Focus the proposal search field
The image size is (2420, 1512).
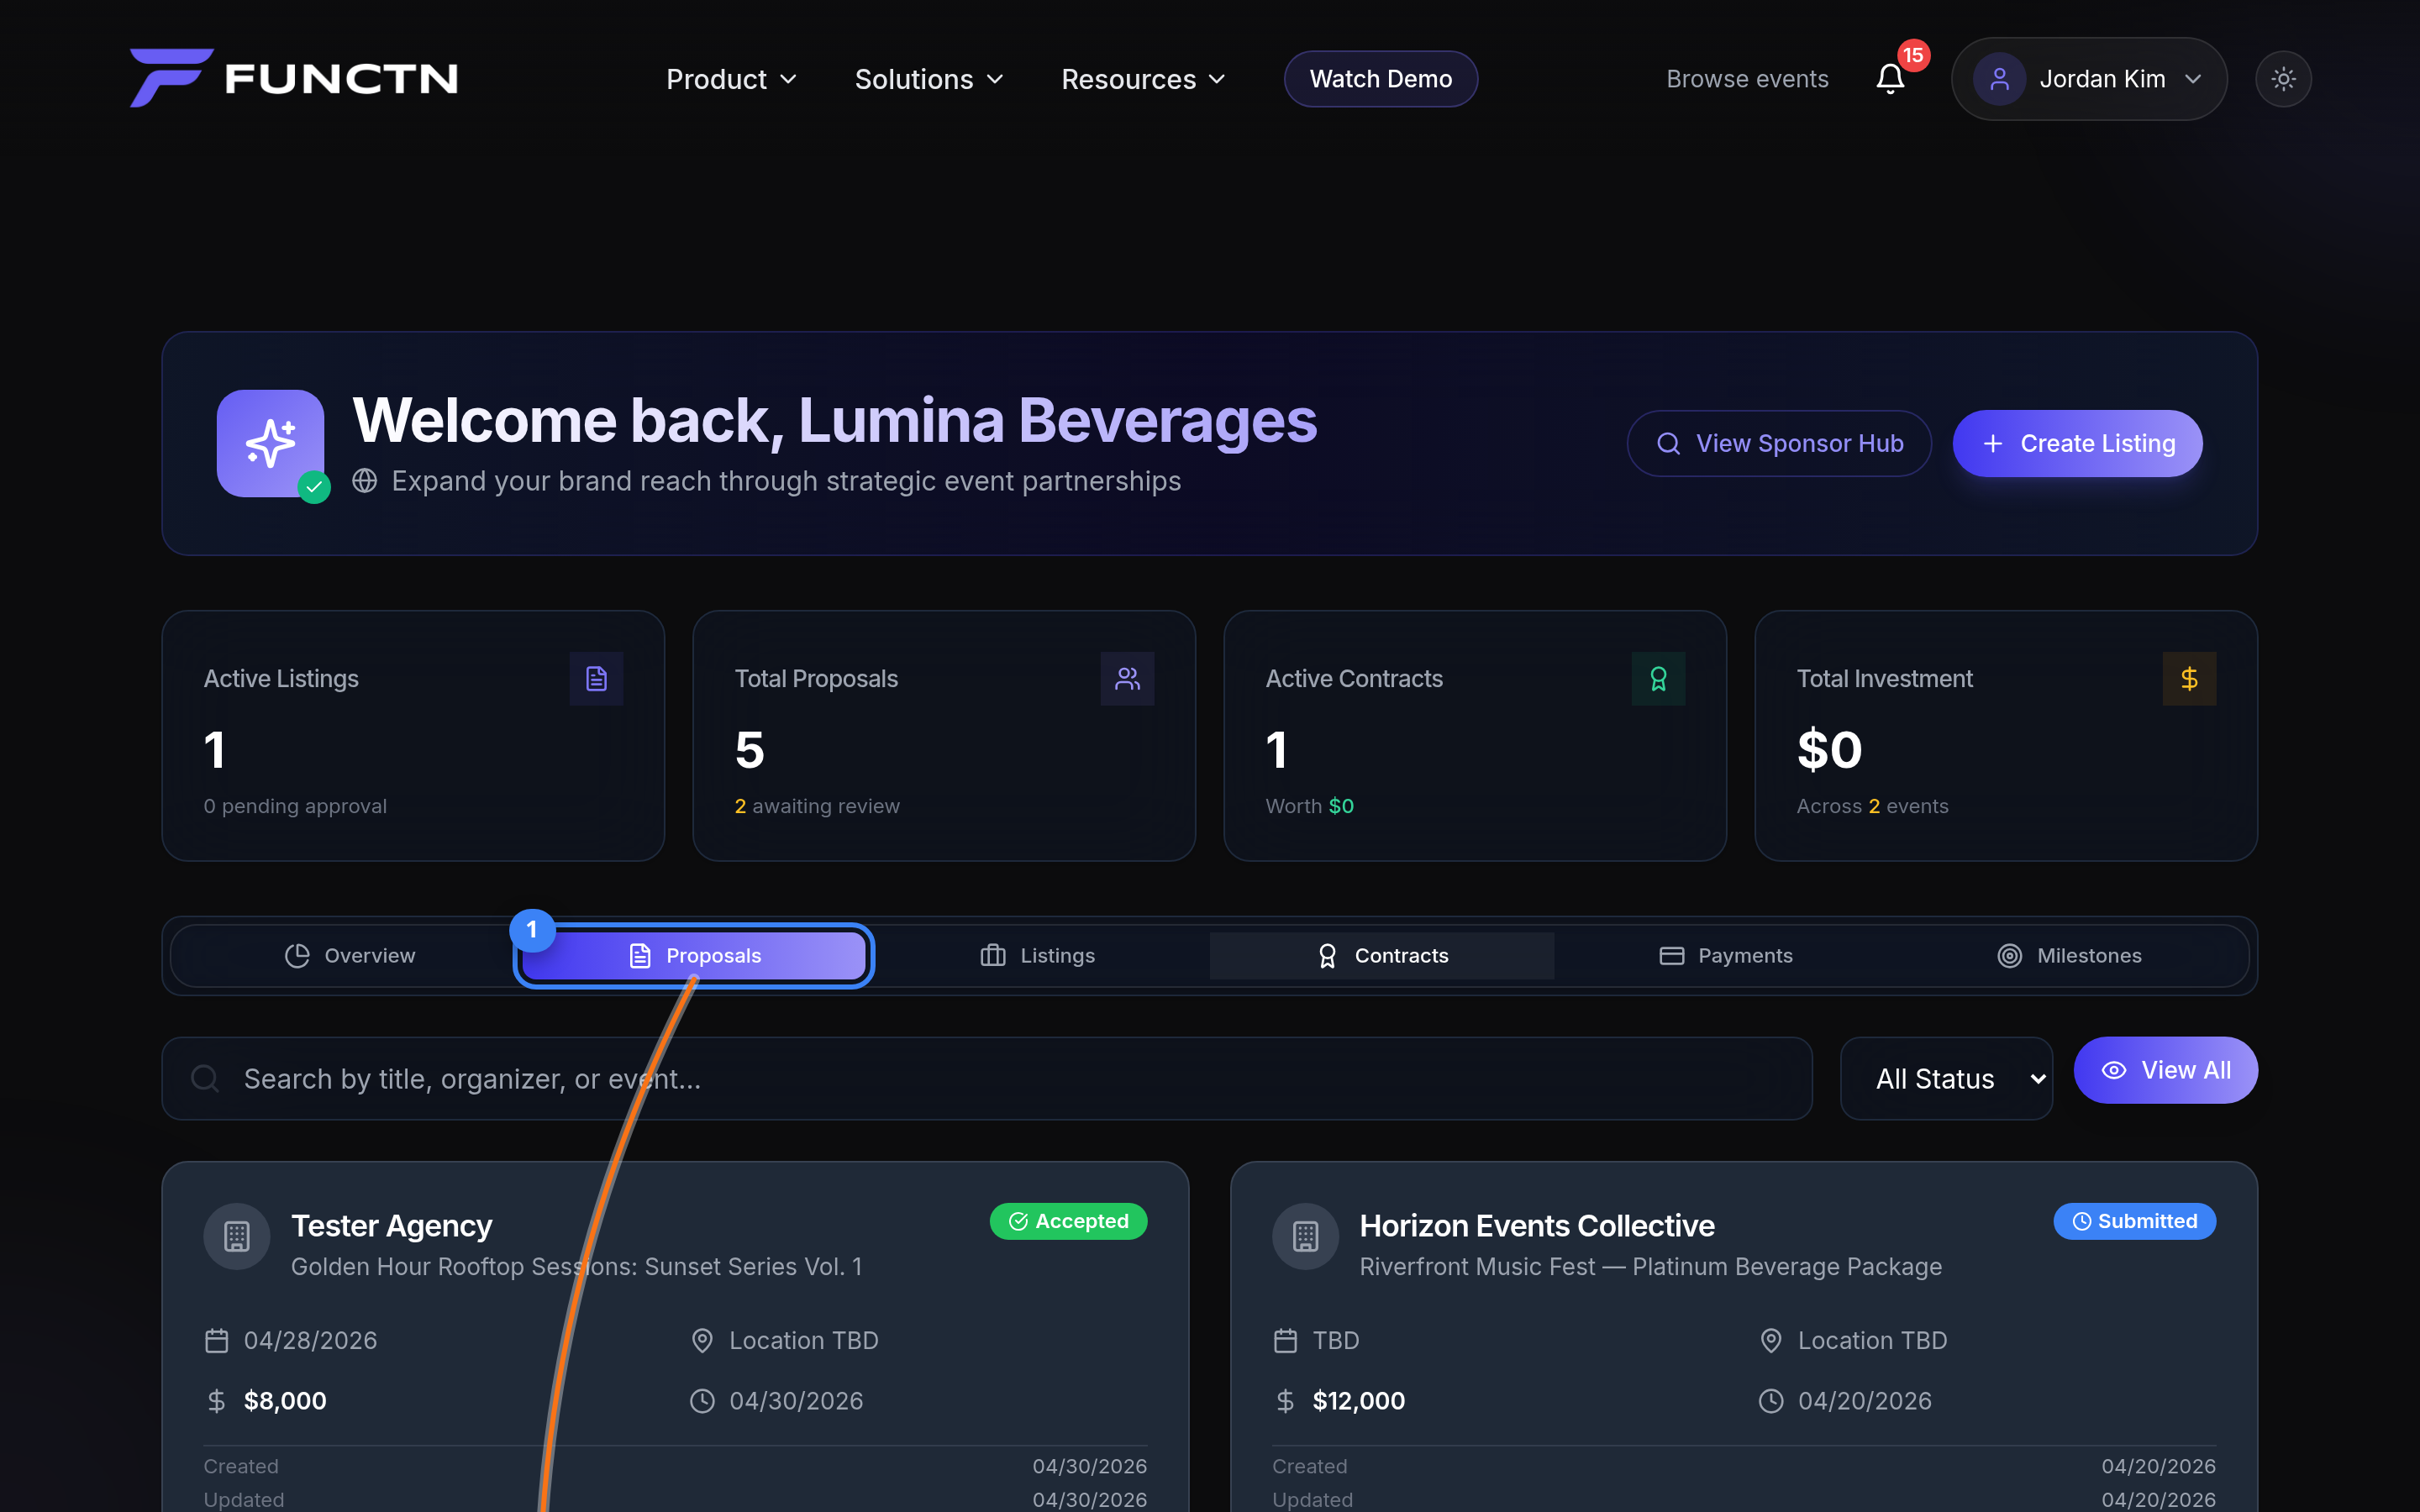tap(987, 1078)
